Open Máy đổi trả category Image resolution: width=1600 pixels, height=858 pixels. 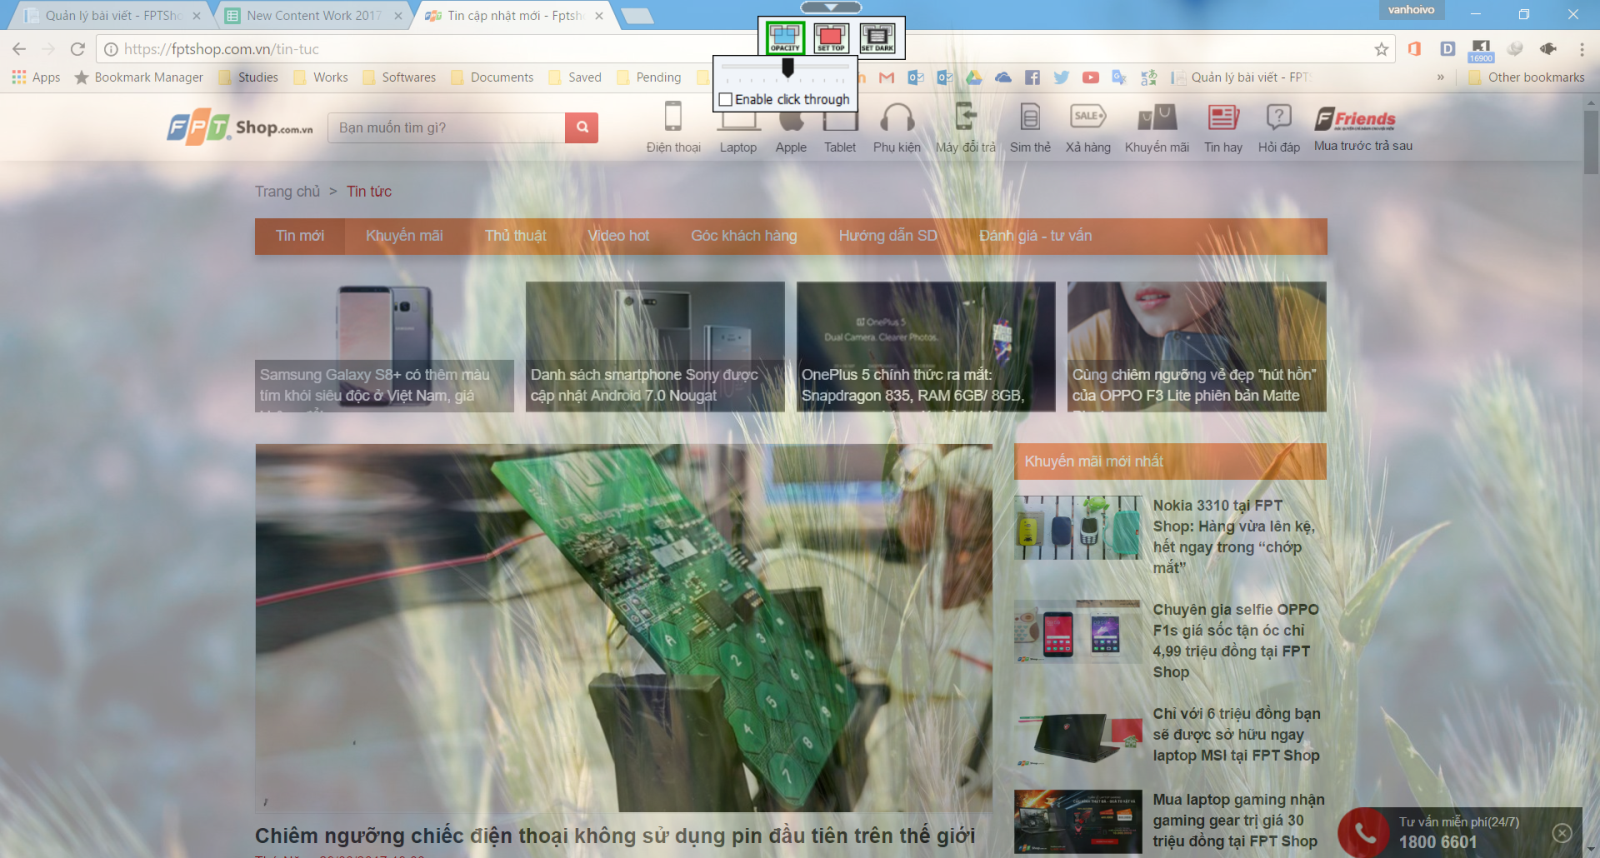(966, 128)
